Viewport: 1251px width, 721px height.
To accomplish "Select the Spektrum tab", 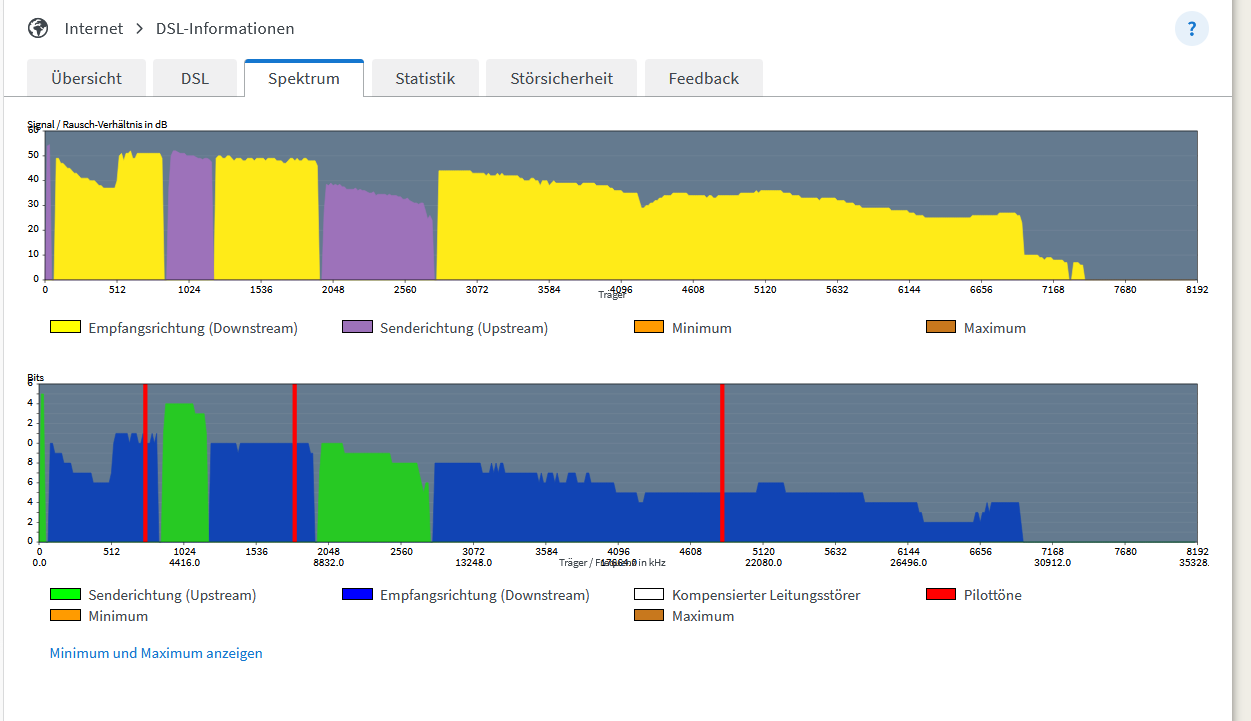I will click(304, 78).
